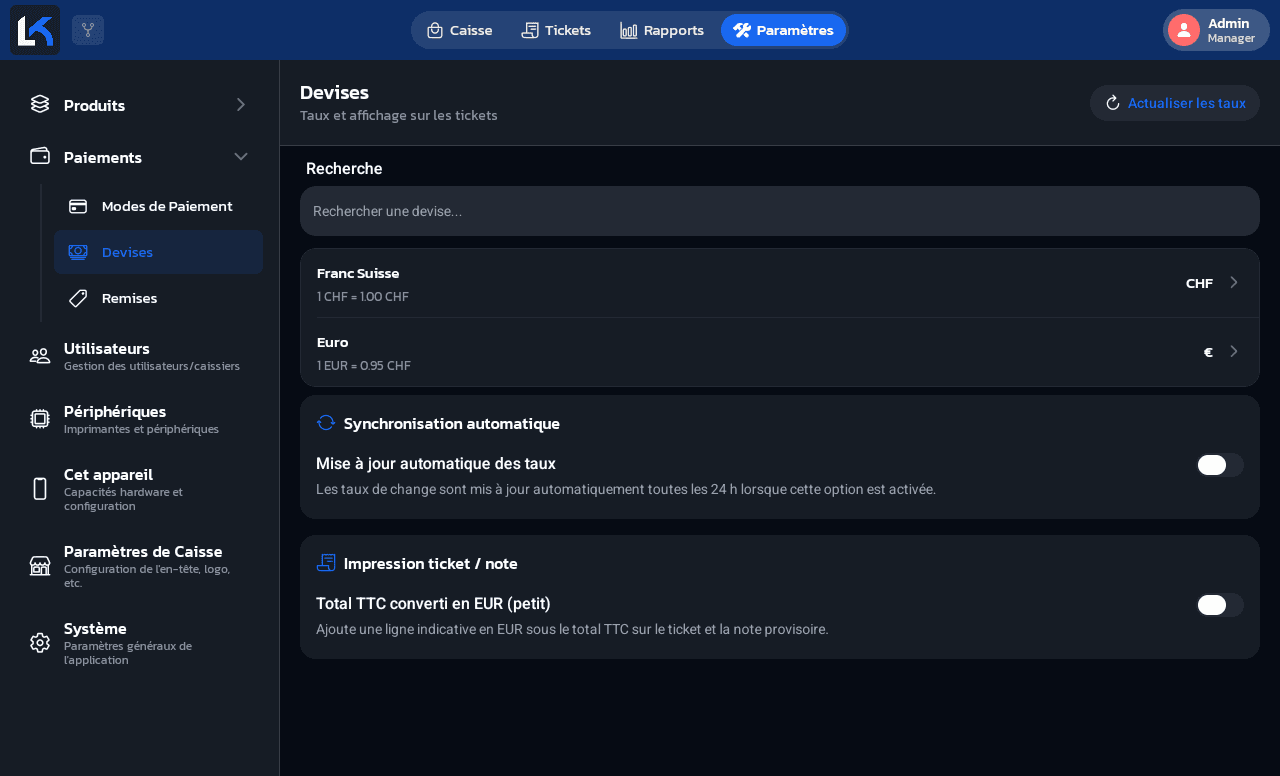Collapse the Paiements section chevron
Screen dimensions: 1280x776
241,156
